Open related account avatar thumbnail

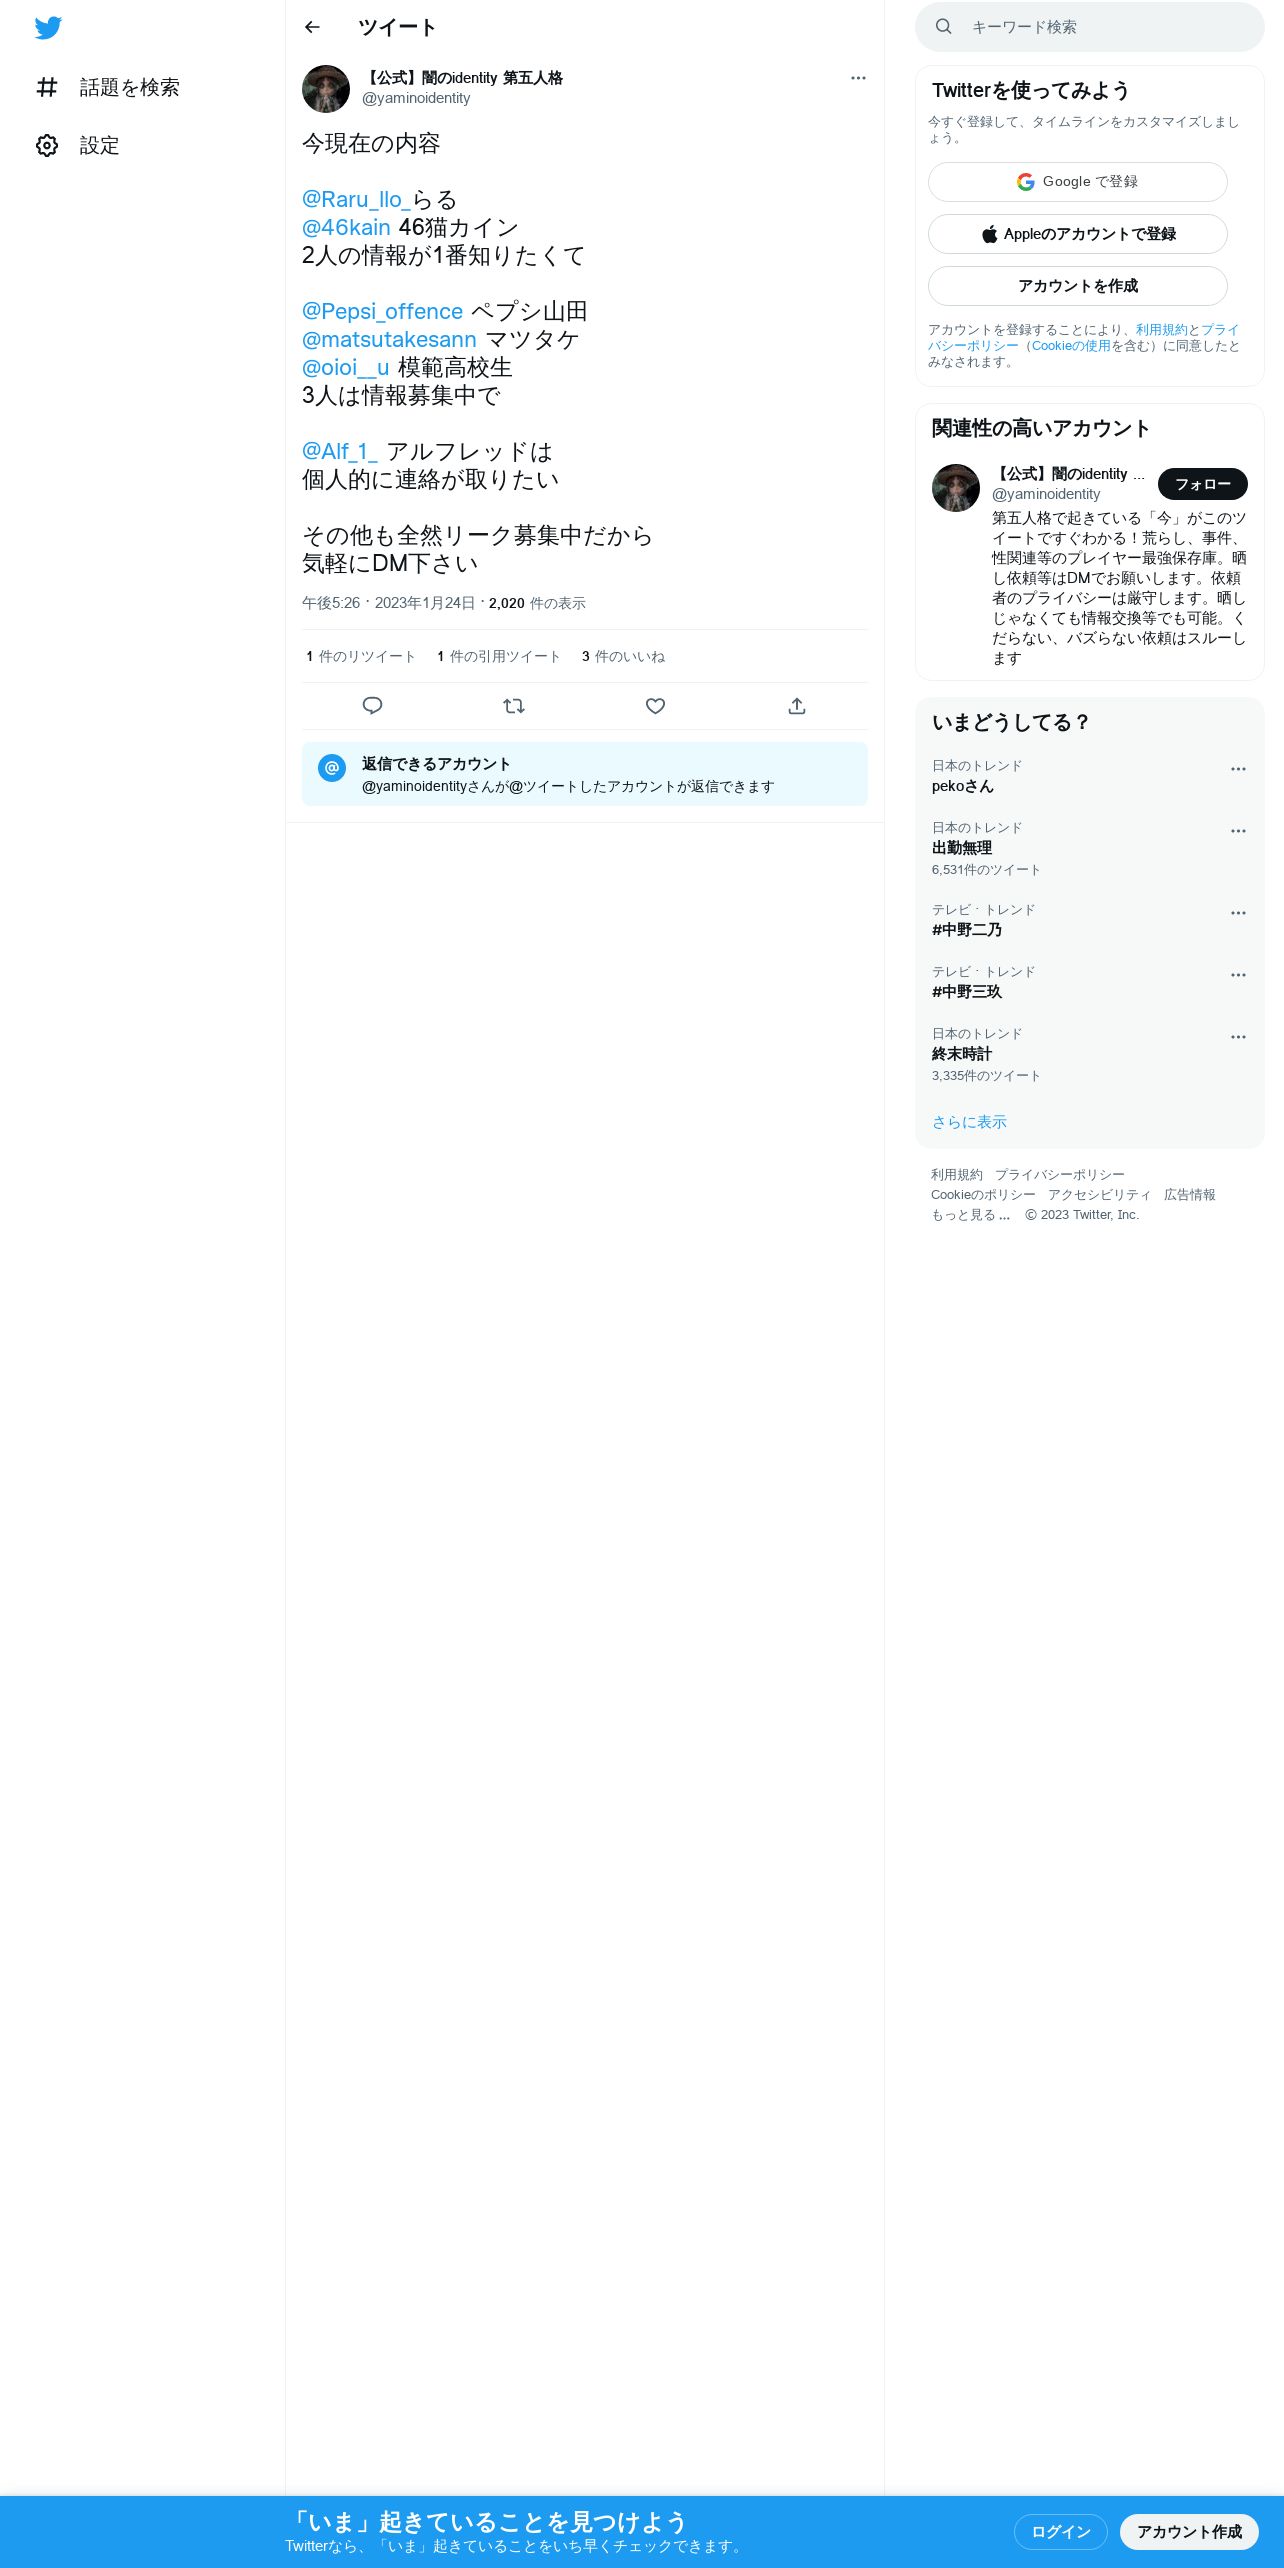click(x=956, y=488)
